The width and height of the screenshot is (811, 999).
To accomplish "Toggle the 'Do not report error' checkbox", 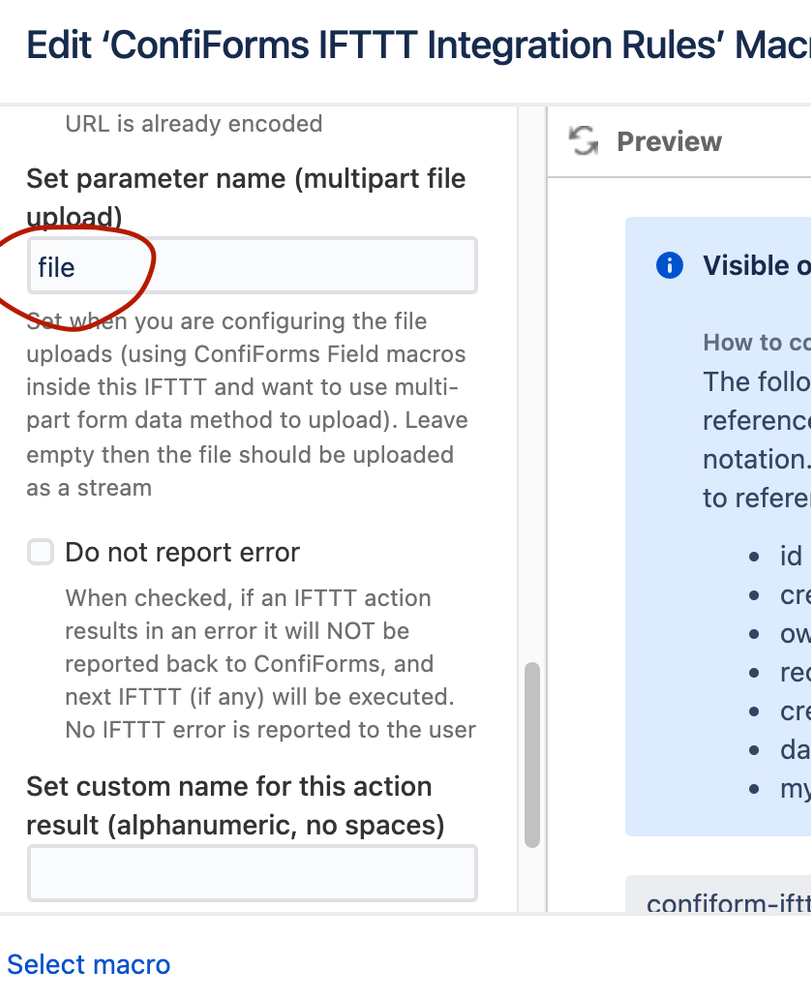I will 40,552.
